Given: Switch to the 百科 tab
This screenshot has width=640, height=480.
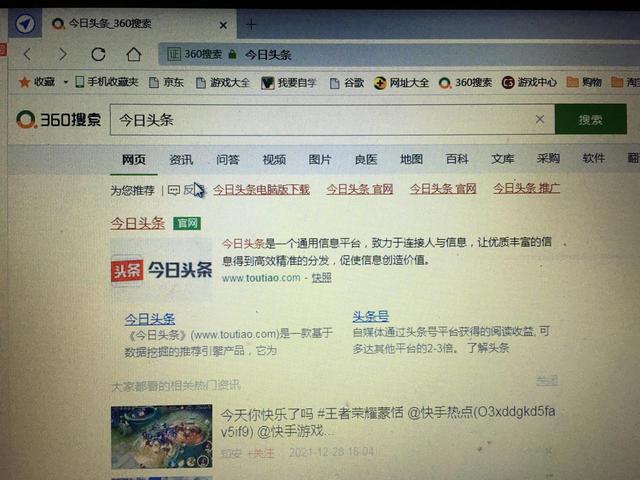Looking at the screenshot, I should 457,159.
